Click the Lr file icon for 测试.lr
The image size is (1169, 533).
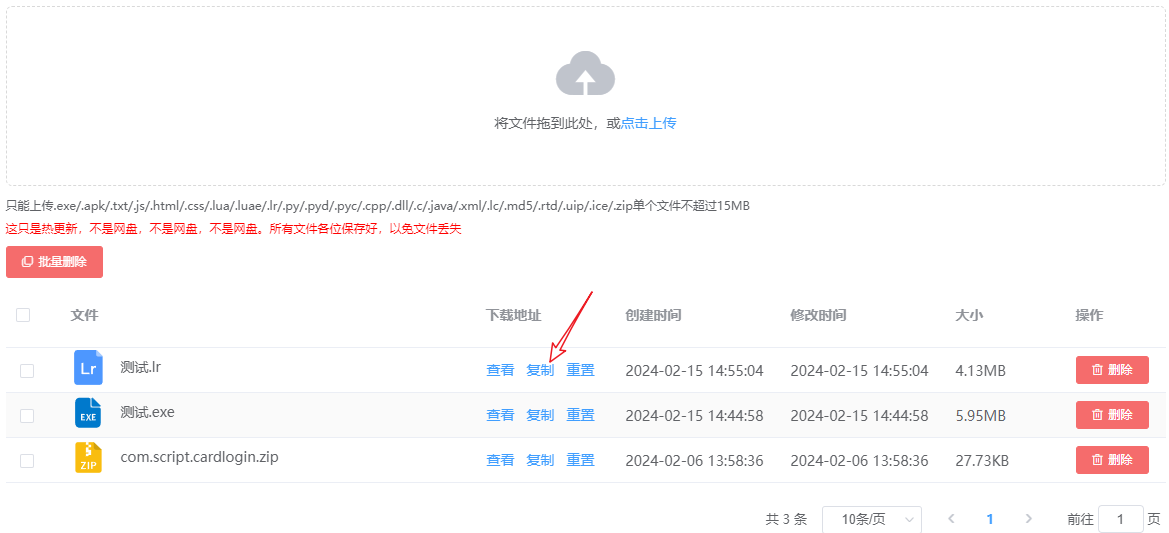(88, 368)
